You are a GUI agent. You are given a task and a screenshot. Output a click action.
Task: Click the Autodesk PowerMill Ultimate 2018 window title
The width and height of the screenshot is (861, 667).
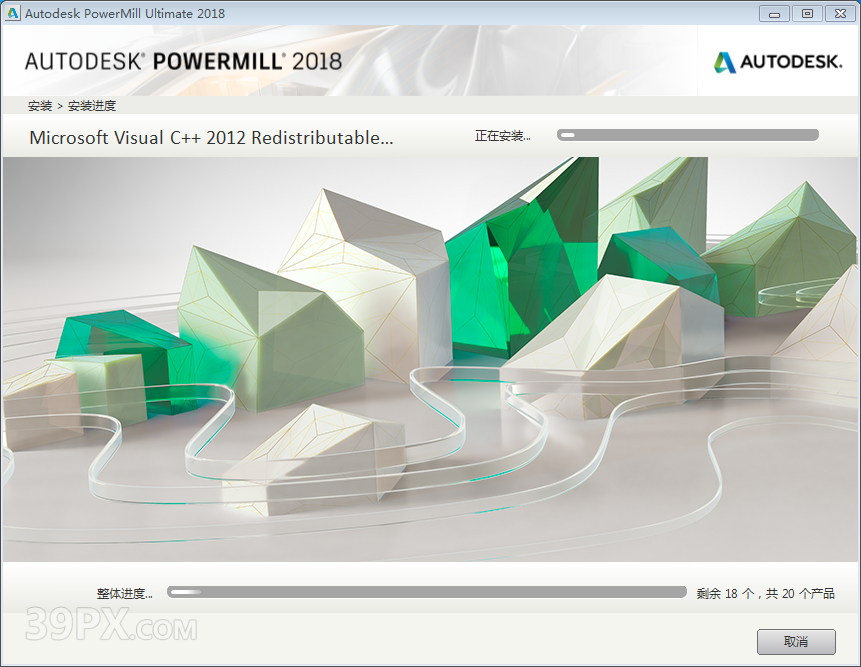click(125, 14)
